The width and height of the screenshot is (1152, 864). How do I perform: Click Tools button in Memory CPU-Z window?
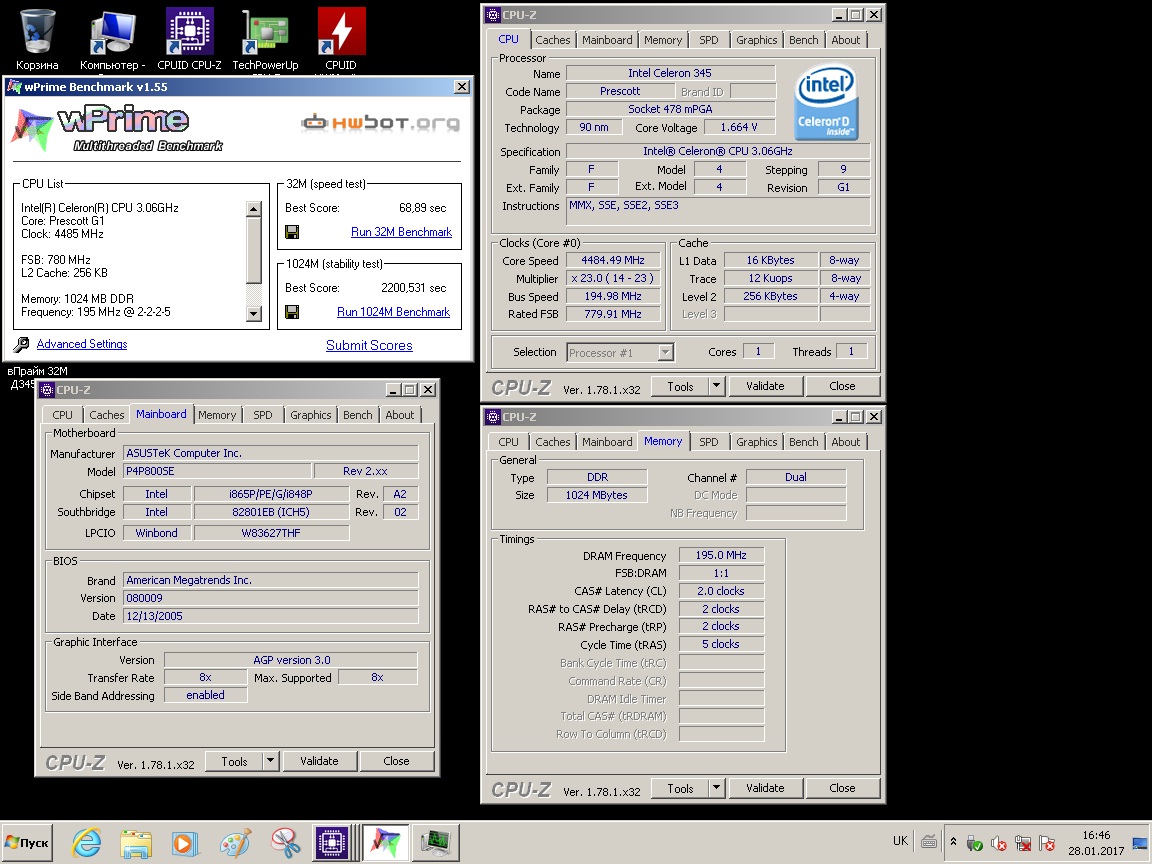pos(680,788)
